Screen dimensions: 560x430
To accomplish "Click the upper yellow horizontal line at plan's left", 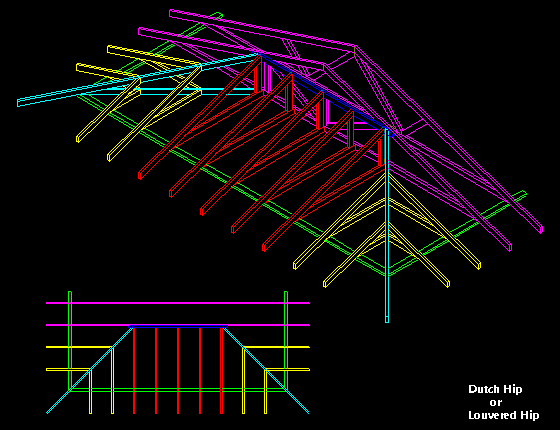I will [x=79, y=347].
